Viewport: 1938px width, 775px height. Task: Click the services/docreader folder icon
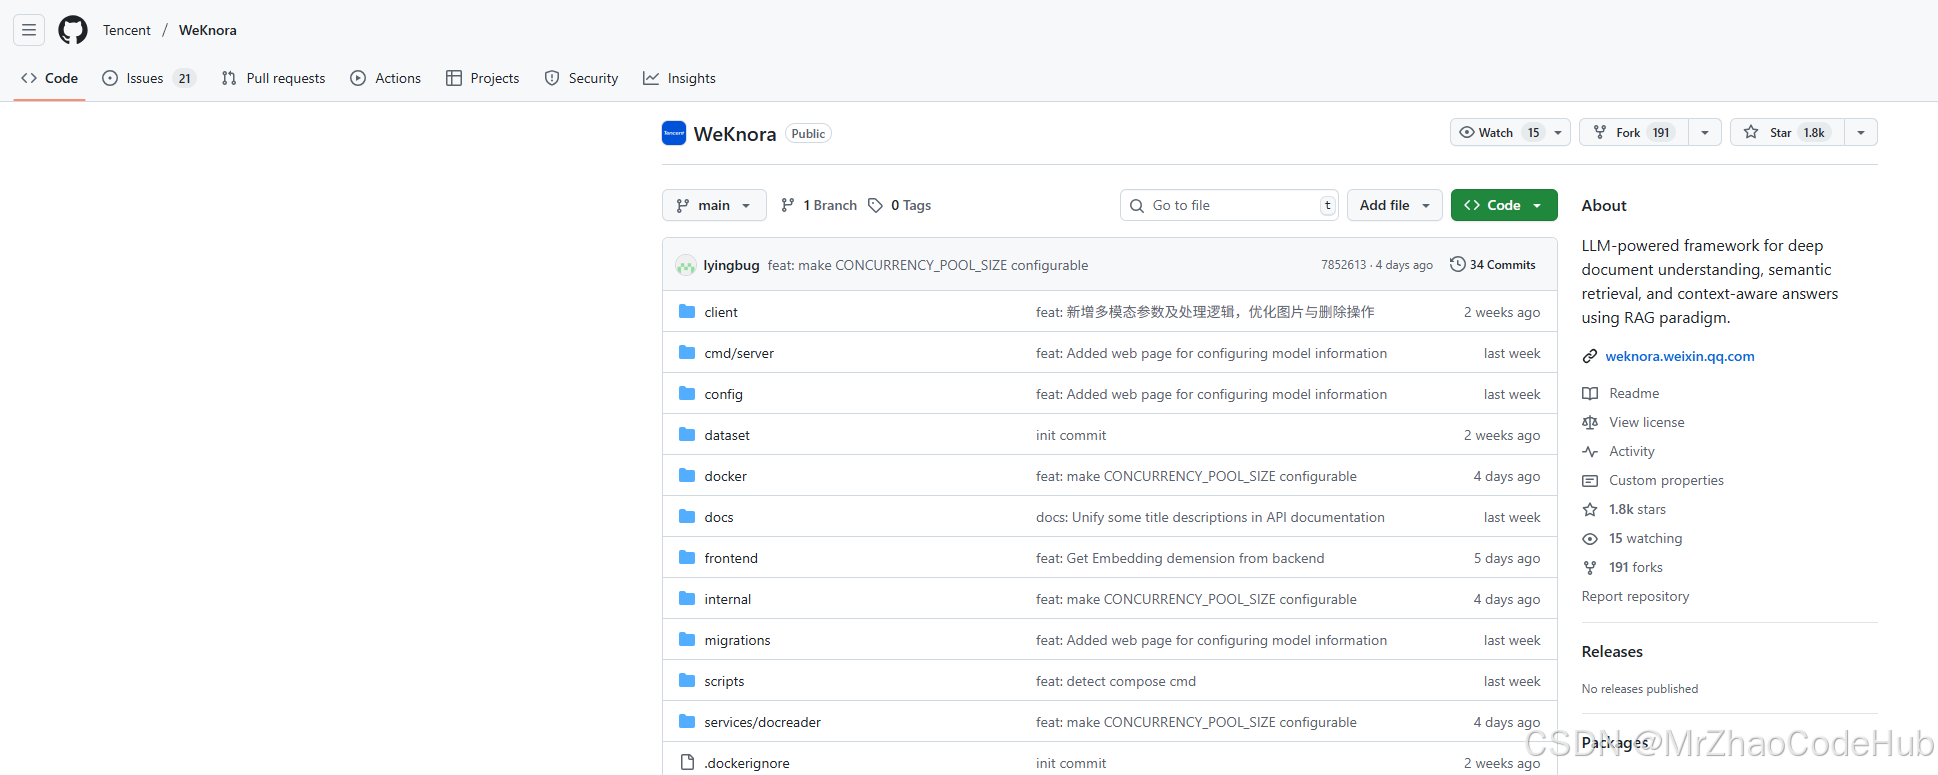tap(687, 722)
